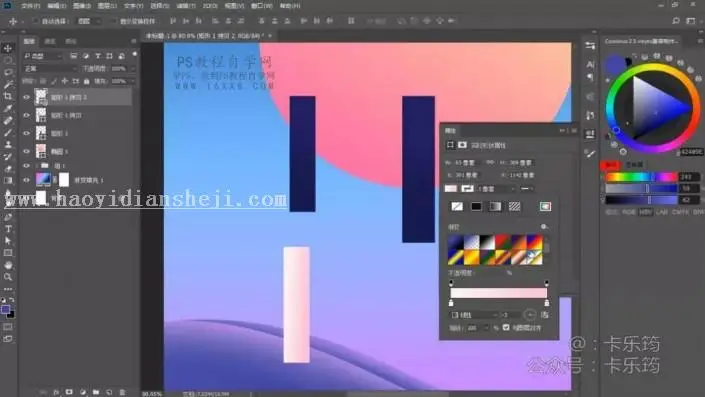Screen dimensions: 705x397
Task: Choose the pattern fill type button
Action: [x=514, y=206]
